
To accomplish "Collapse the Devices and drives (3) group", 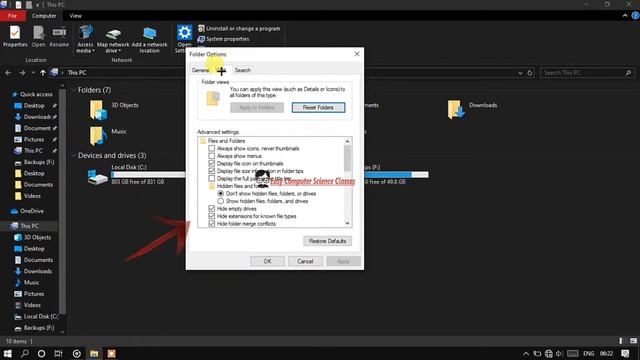I will pos(74,156).
